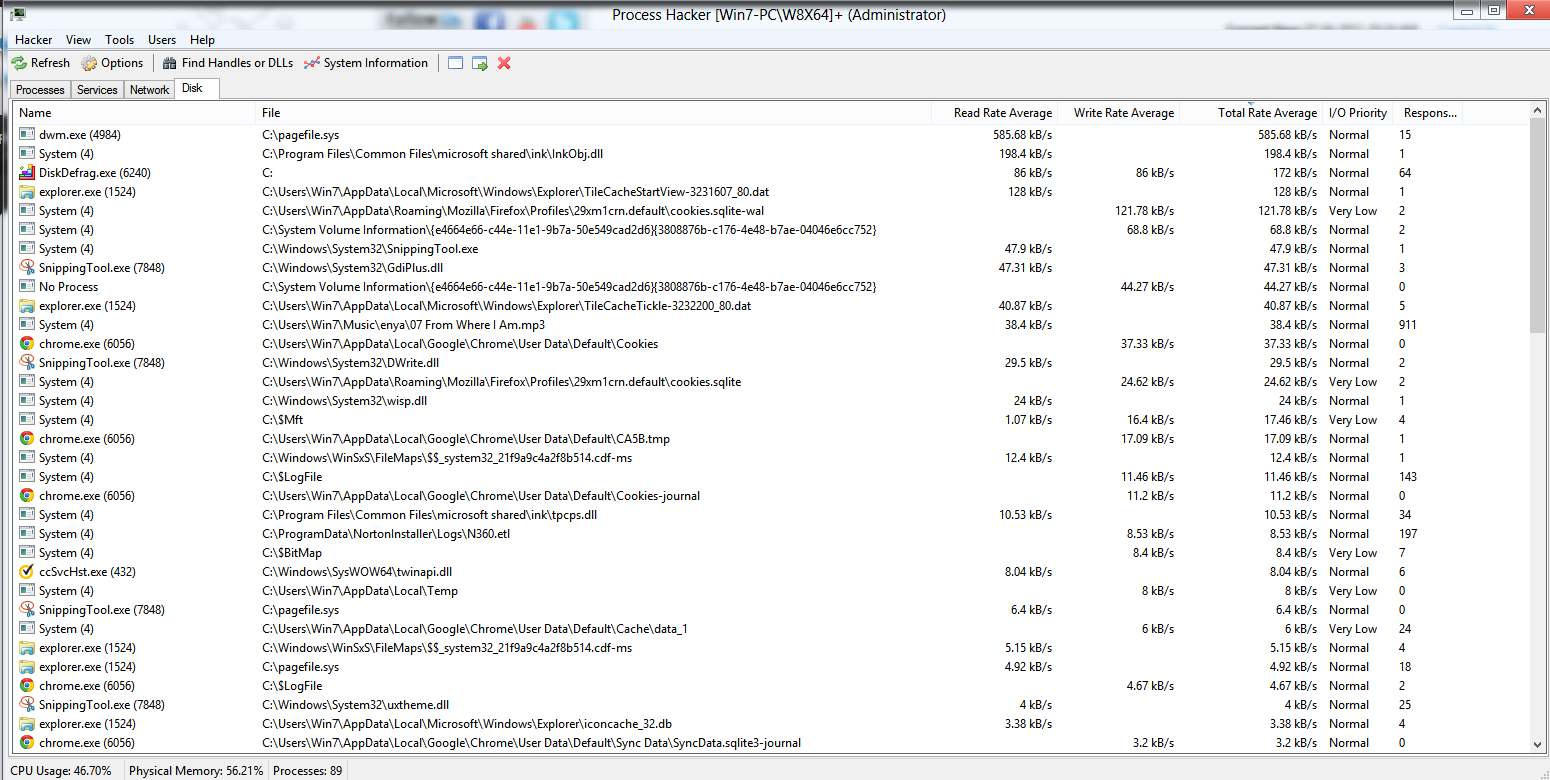Sort by the Name column header
The image size is (1550, 780).
[134, 113]
